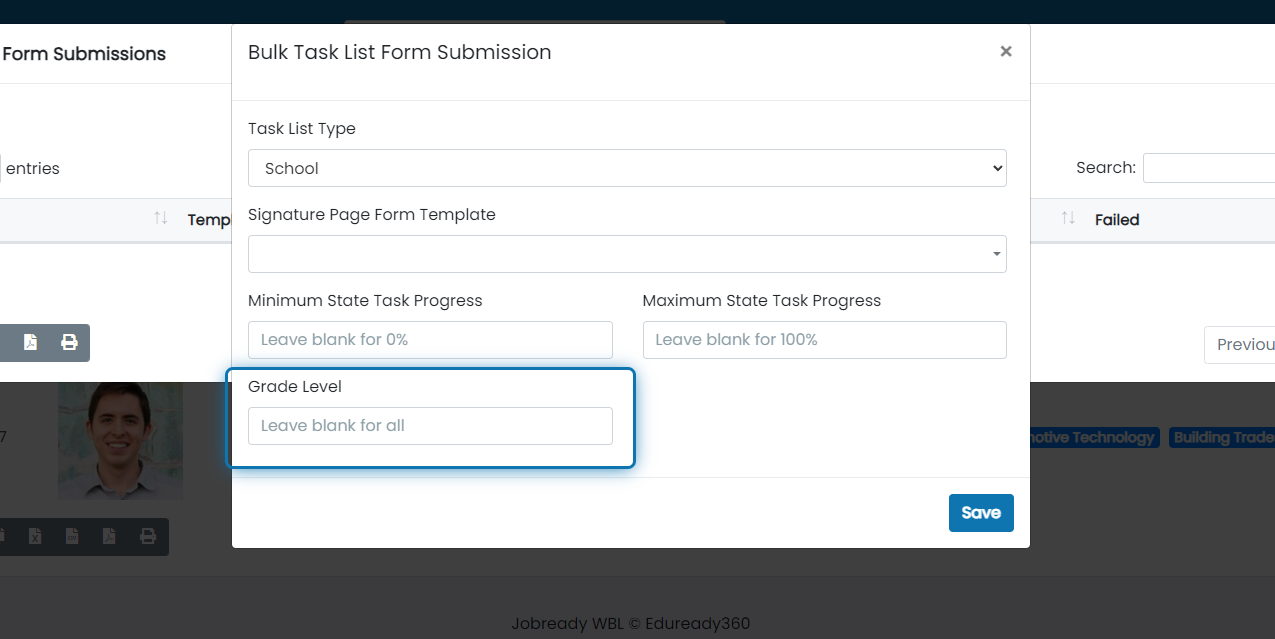1275x639 pixels.
Task: Open the Task List Type dropdown
Action: click(x=627, y=168)
